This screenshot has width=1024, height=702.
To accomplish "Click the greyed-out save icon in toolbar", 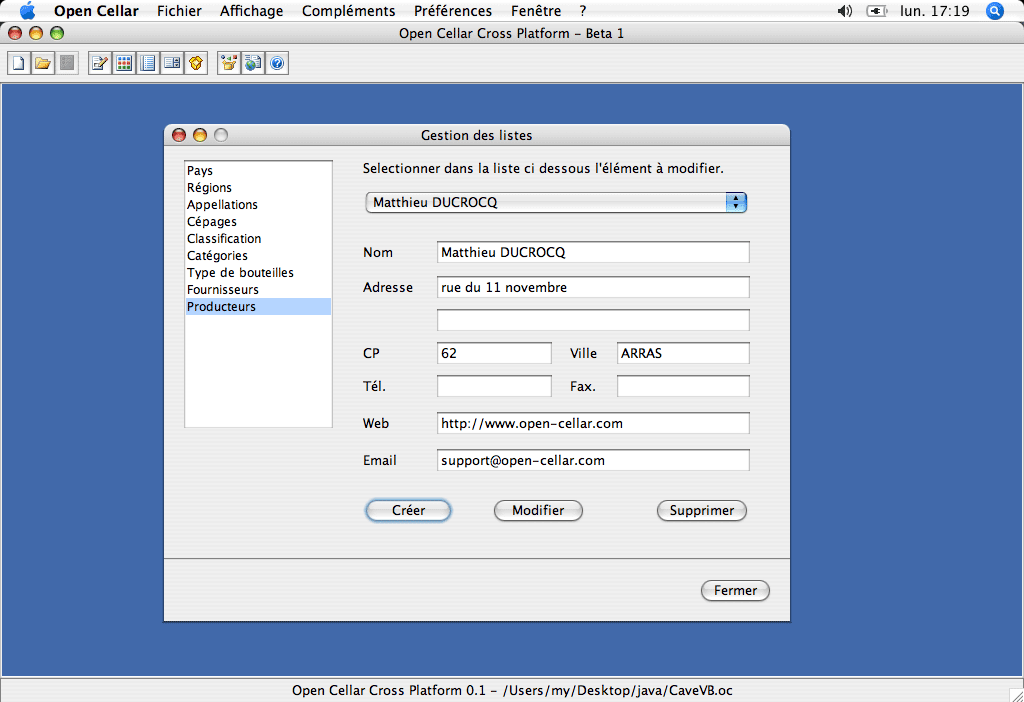I will tap(67, 63).
